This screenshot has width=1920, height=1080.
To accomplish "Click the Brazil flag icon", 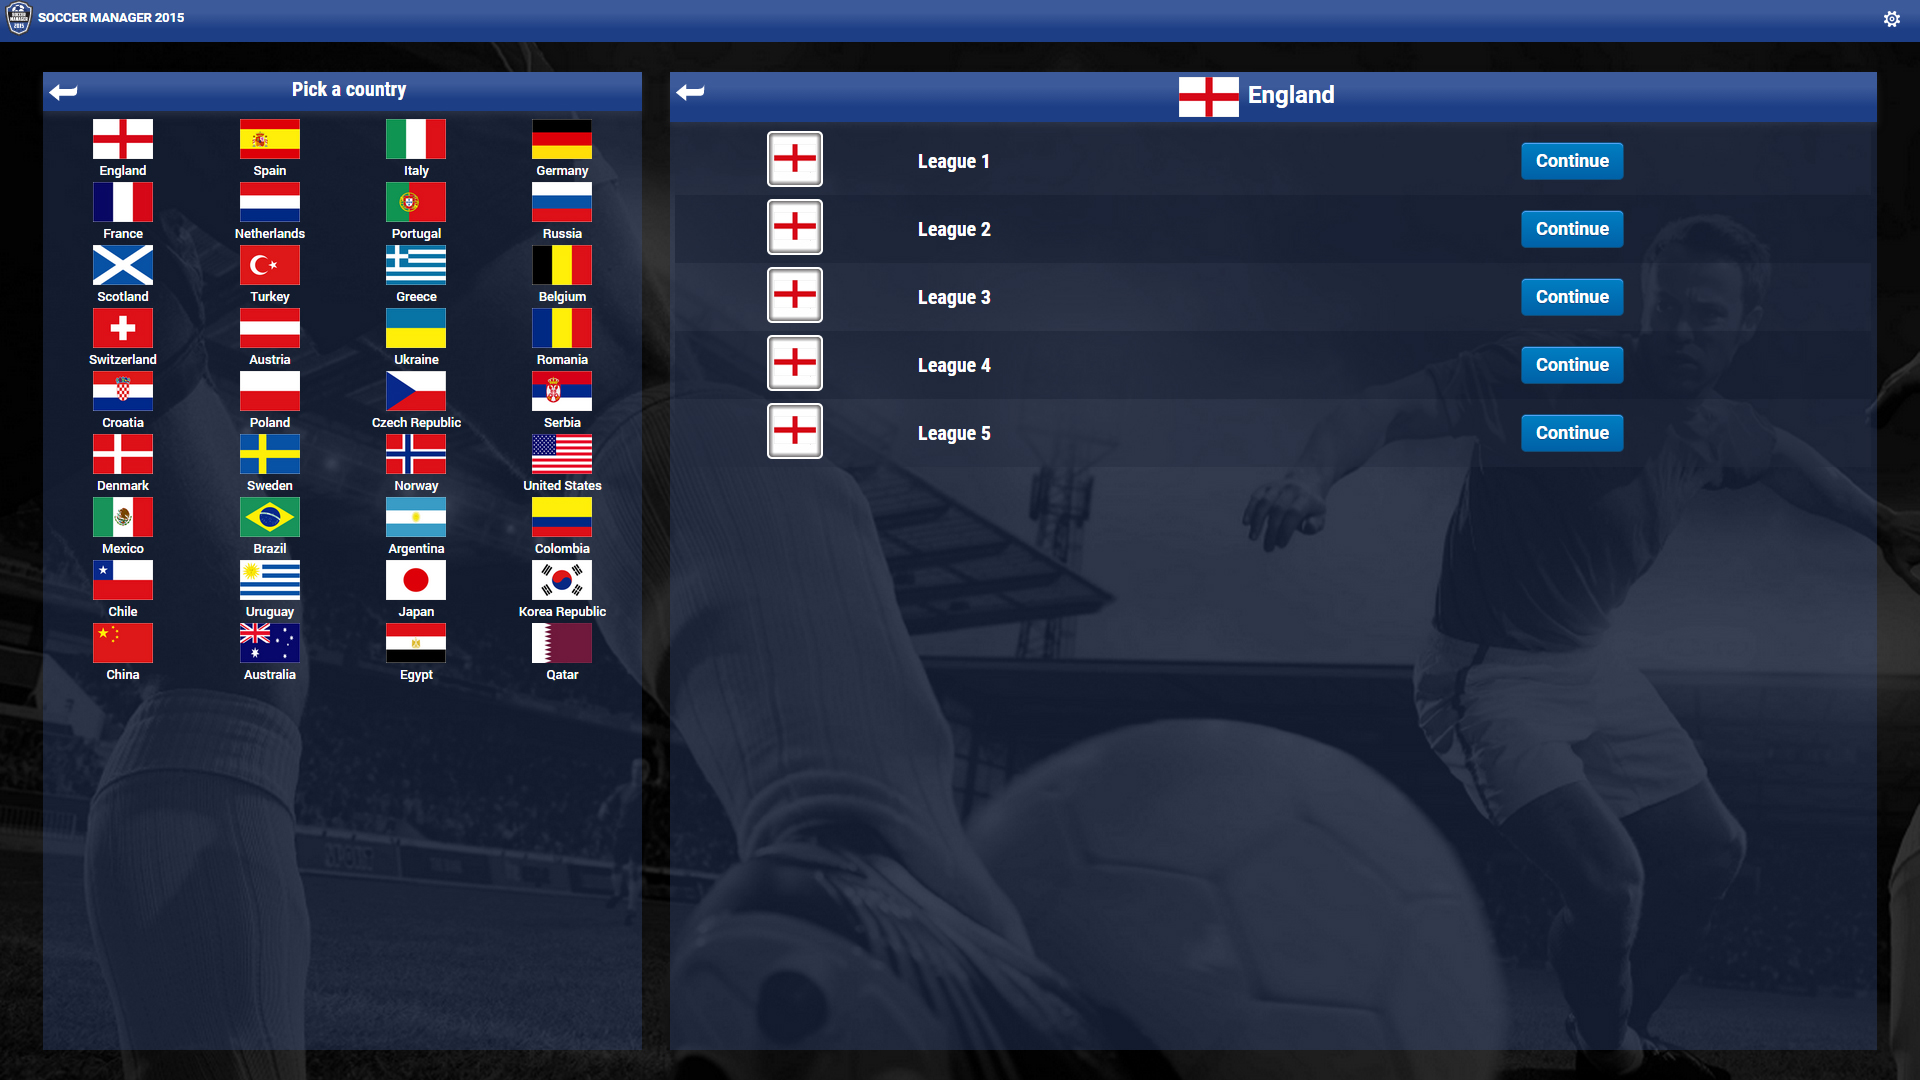I will [x=269, y=520].
